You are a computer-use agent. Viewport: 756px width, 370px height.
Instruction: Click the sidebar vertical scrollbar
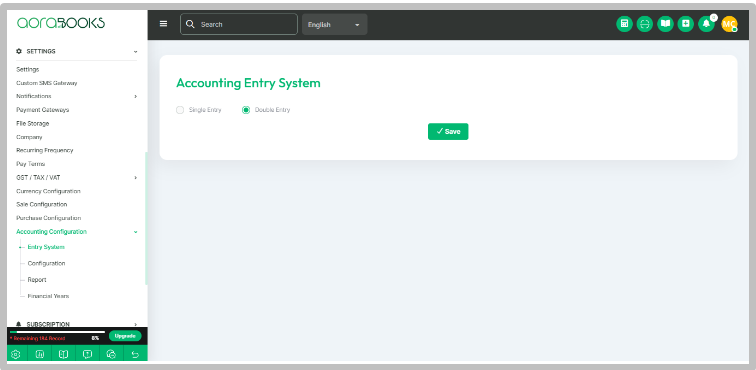(146, 219)
